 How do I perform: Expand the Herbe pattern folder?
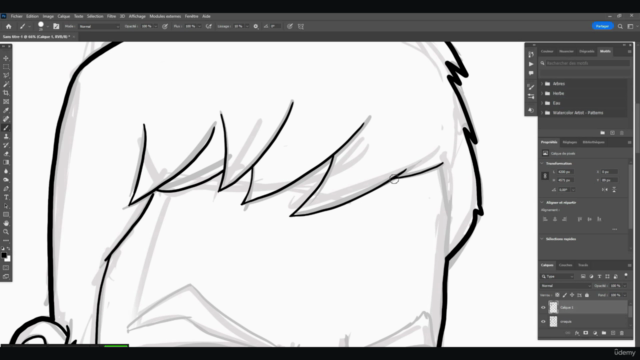click(542, 93)
